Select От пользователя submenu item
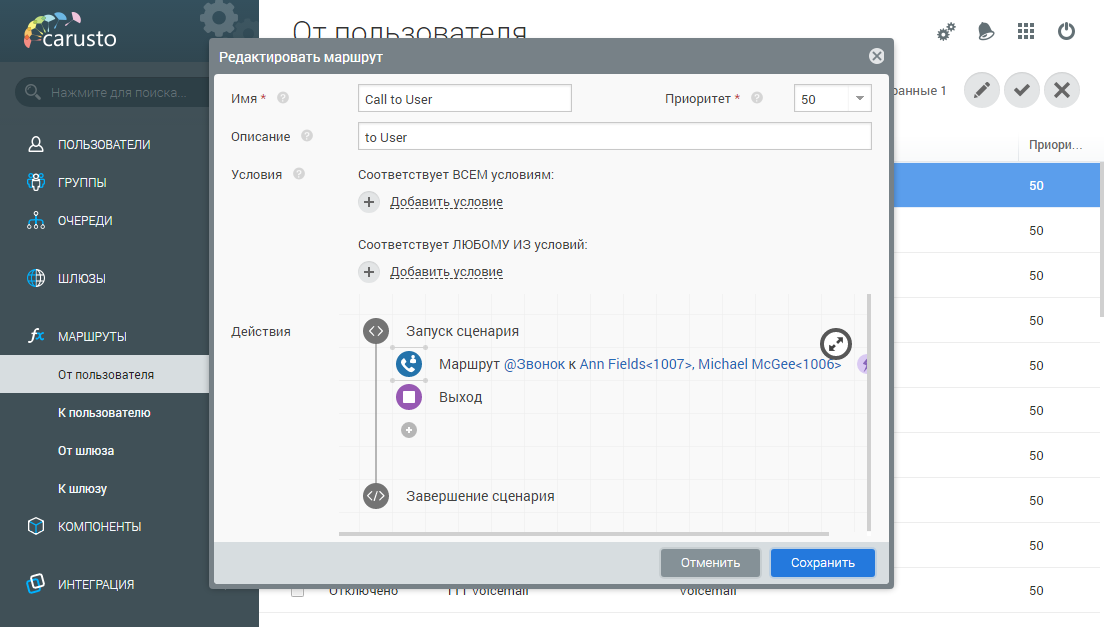The image size is (1104, 627). [x=104, y=374]
